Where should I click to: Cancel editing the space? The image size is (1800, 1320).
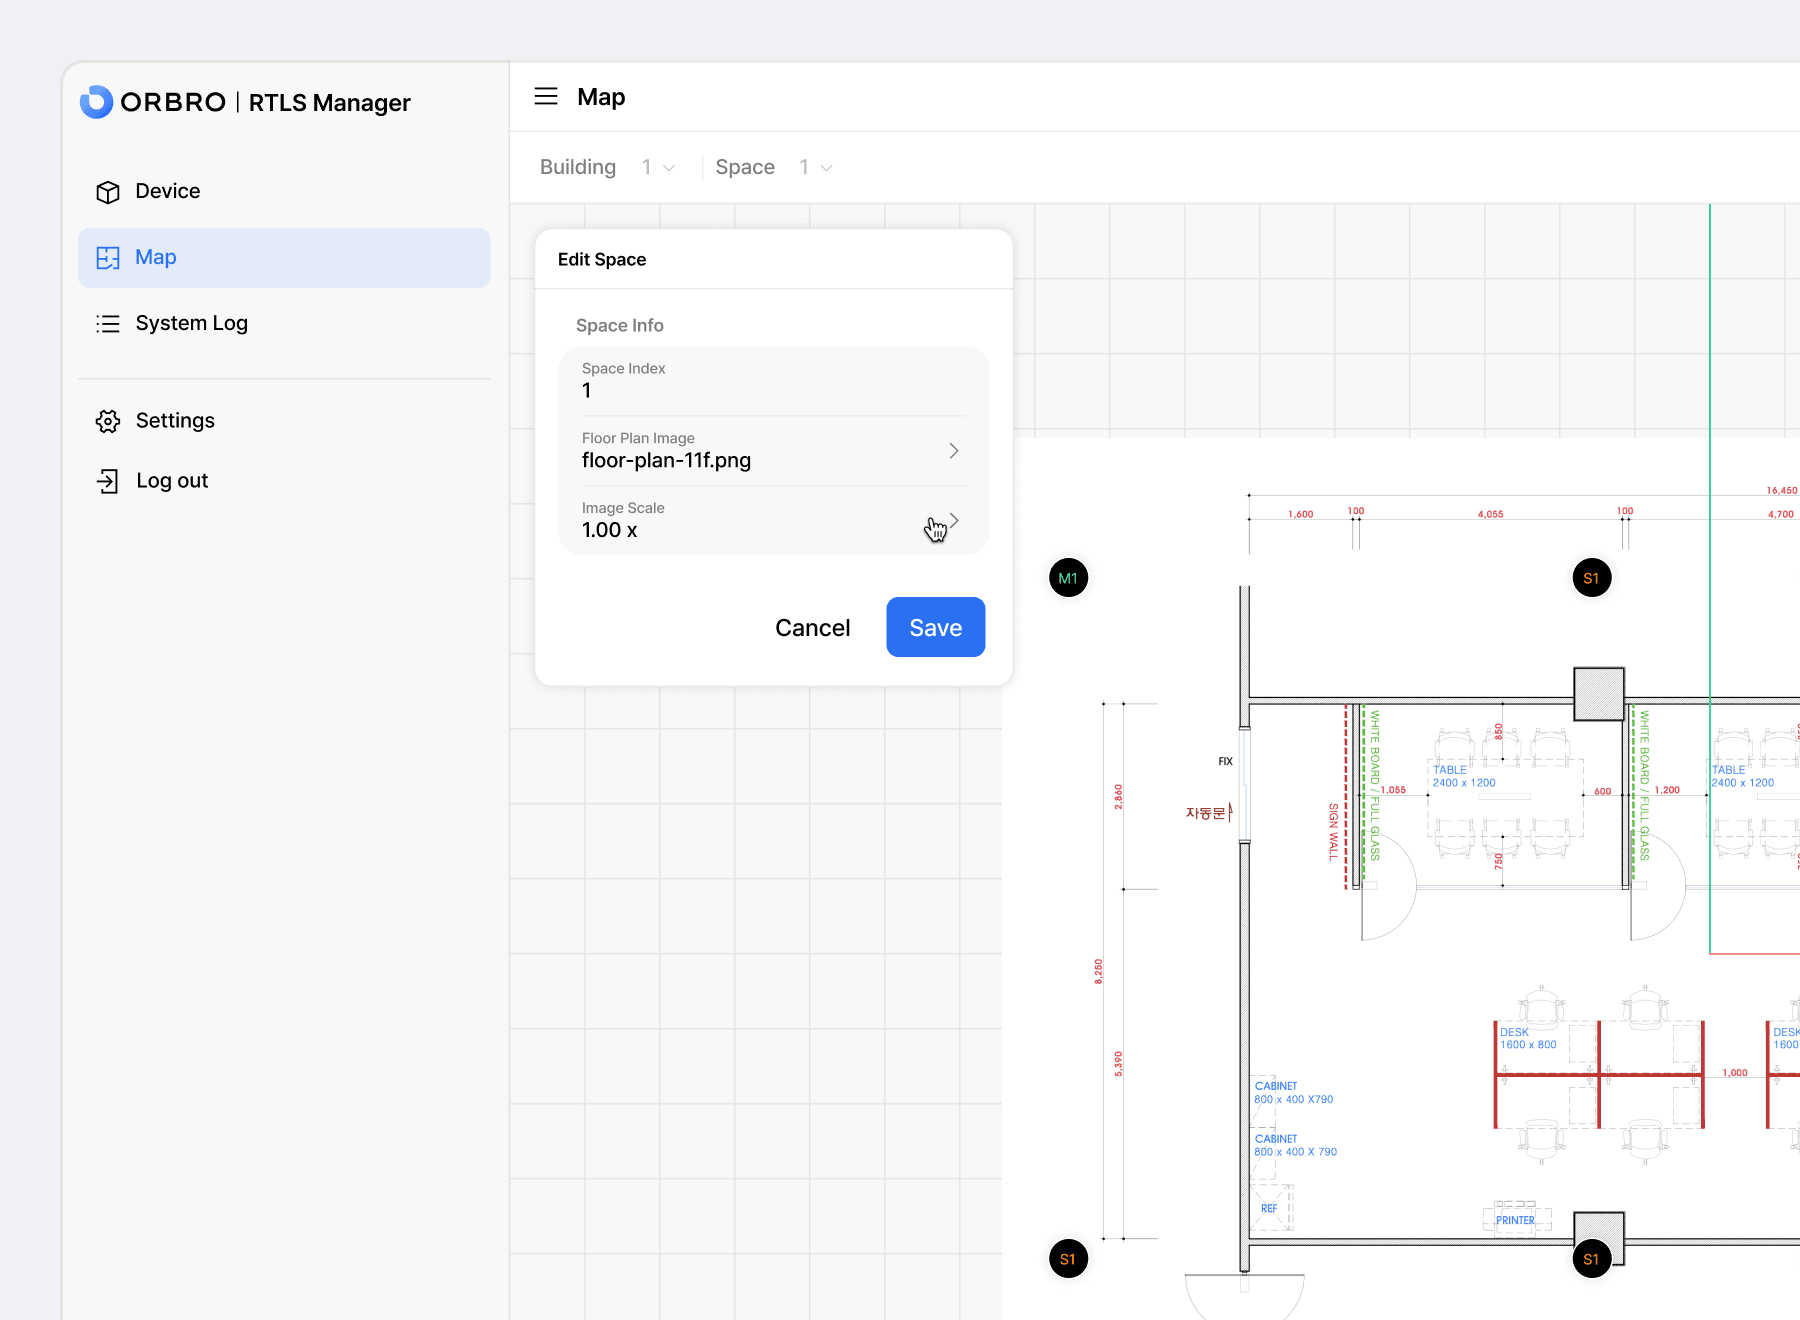[x=812, y=628]
